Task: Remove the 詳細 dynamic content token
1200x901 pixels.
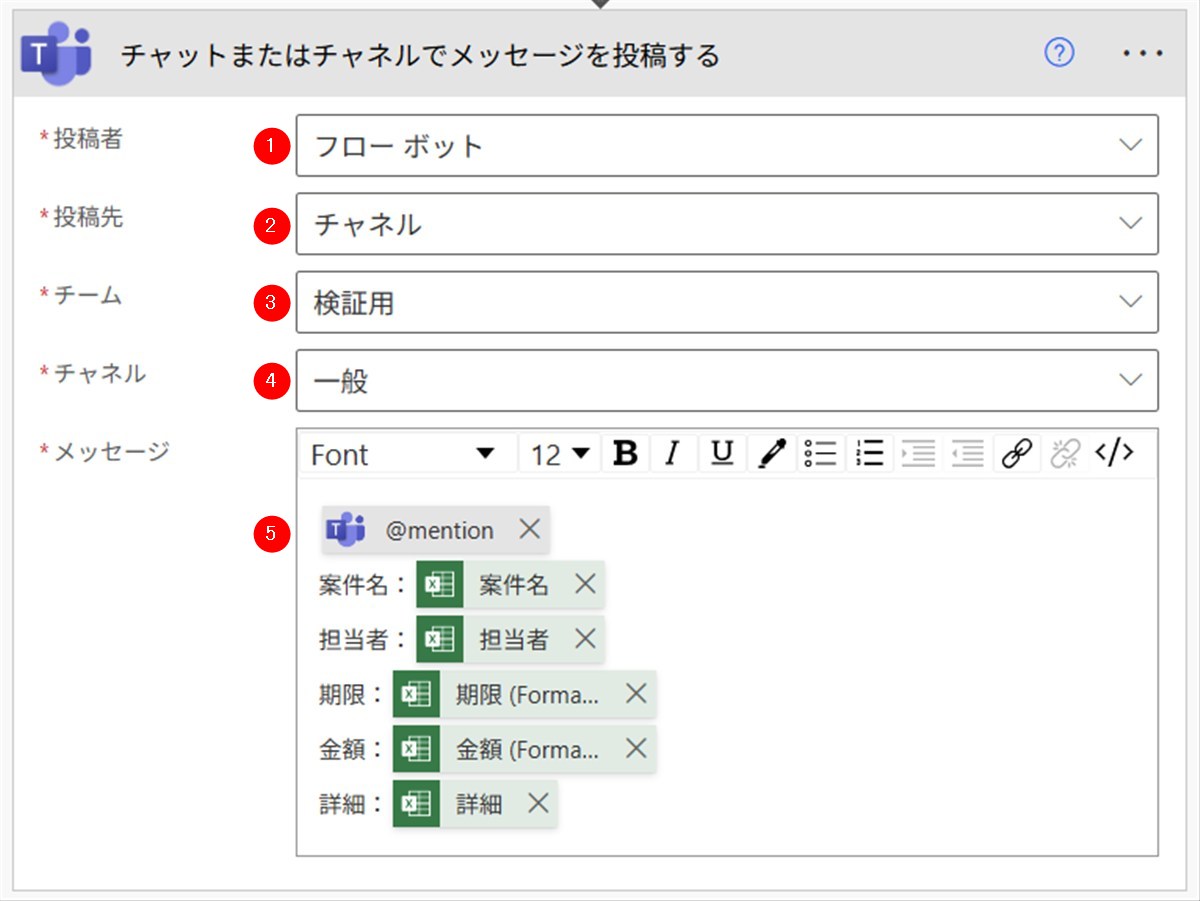Action: 538,802
